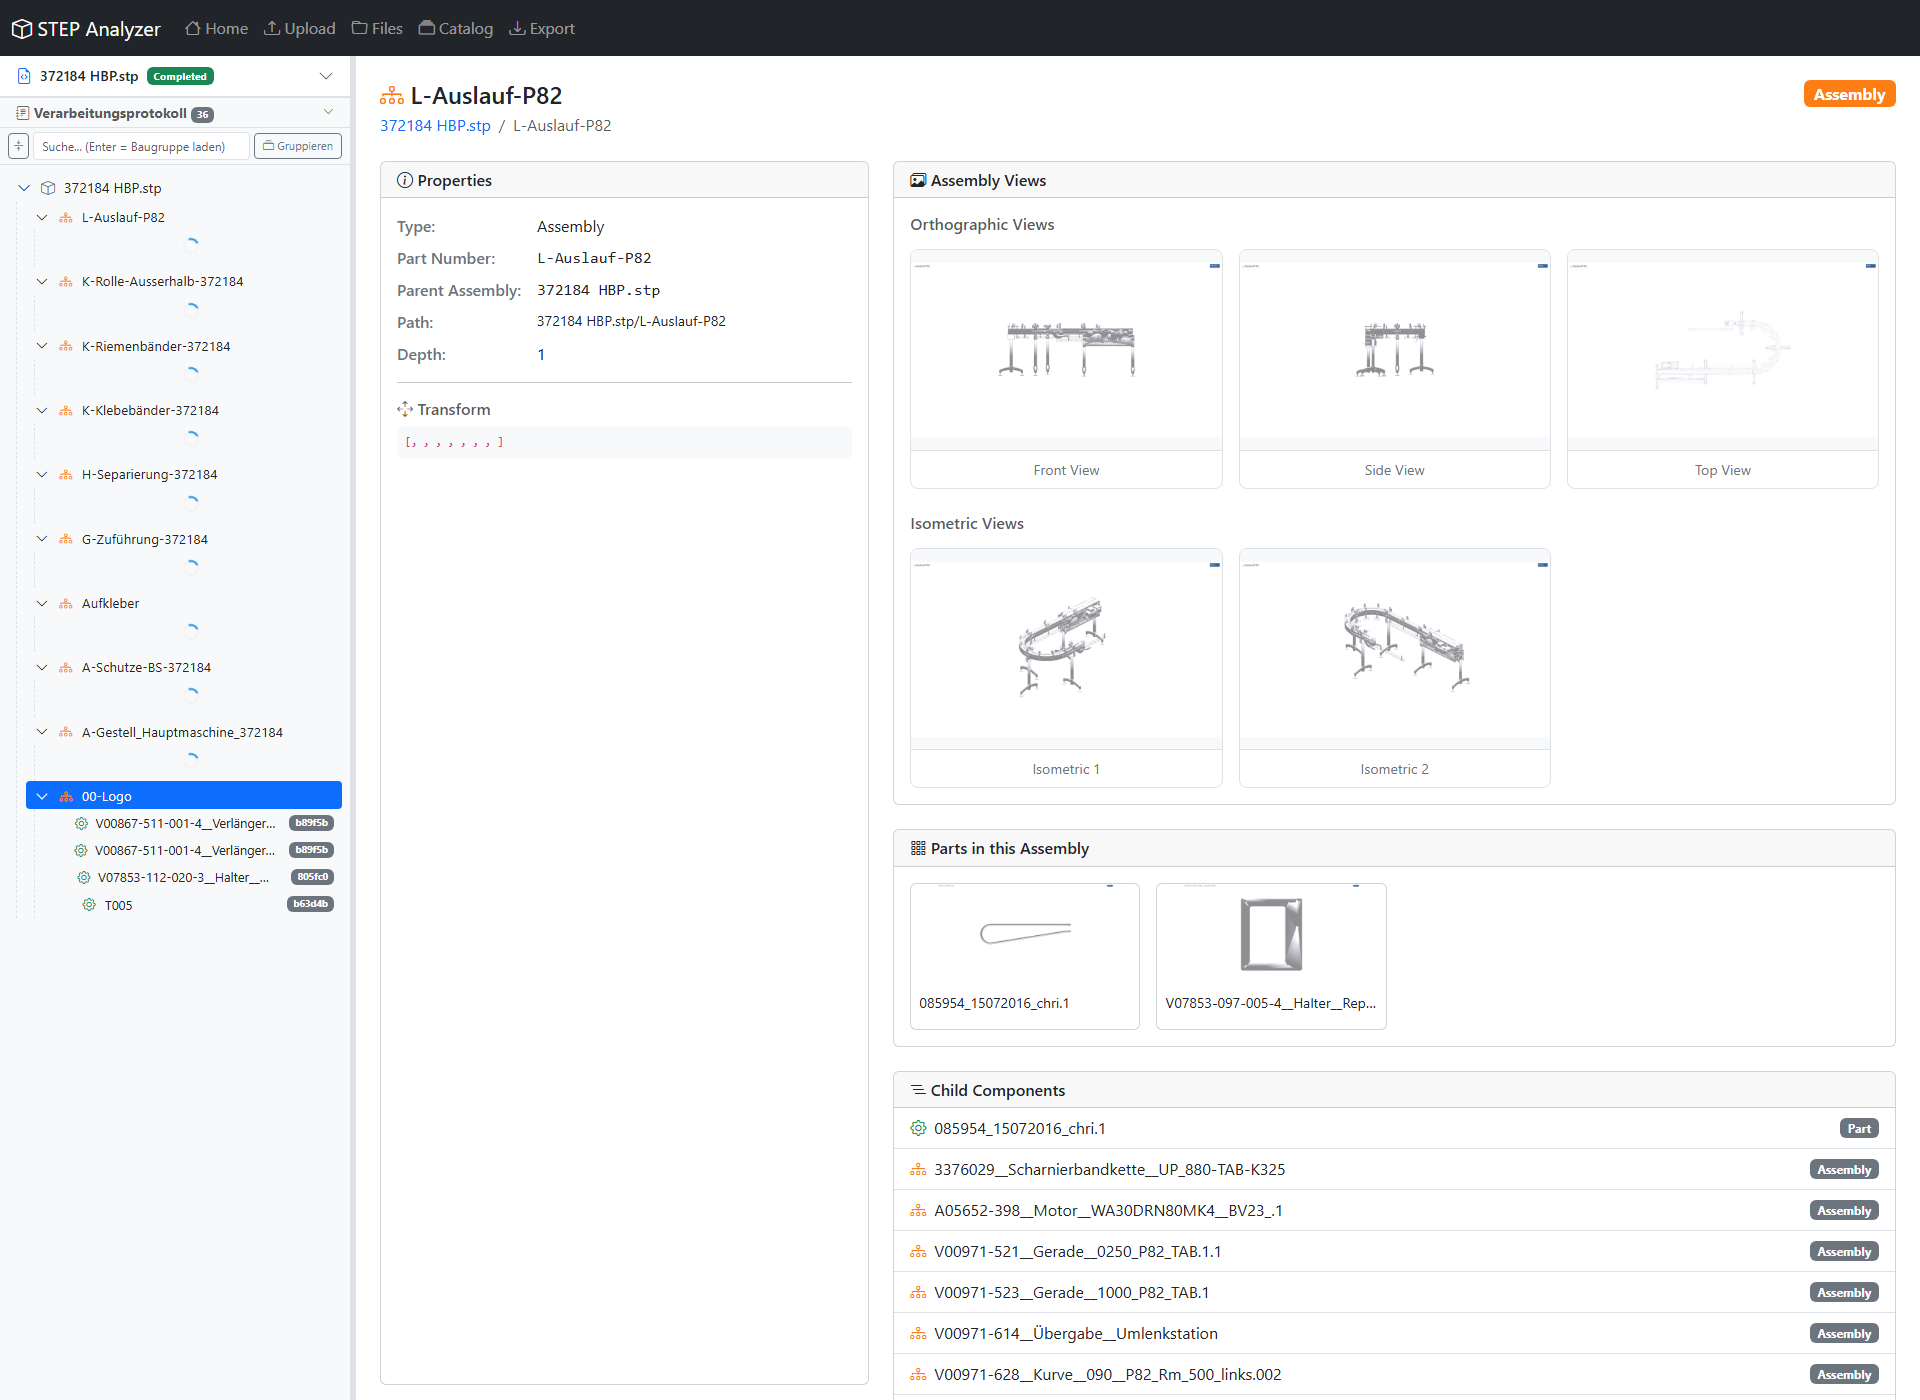
Task: Open the Files menu
Action: [x=377, y=28]
